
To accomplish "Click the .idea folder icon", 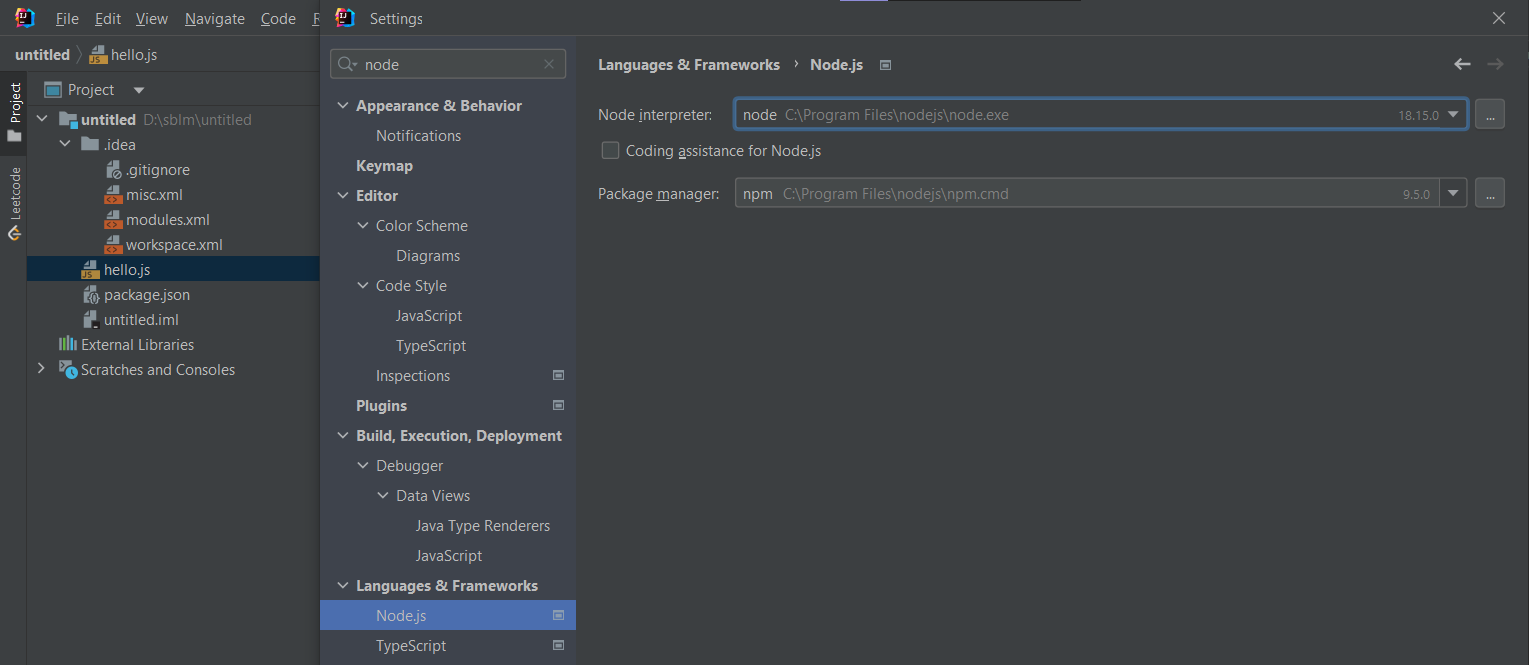I will click(x=90, y=145).
